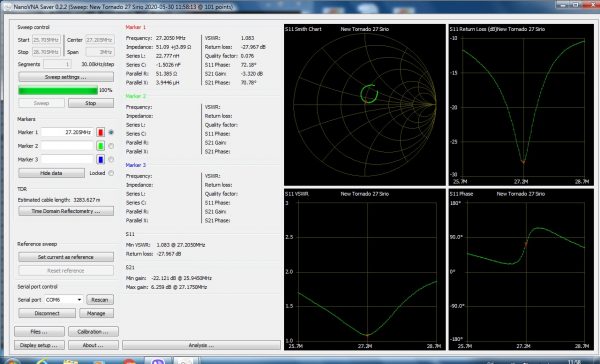The height and width of the screenshot is (364, 600).
Task: Open the Calibration window
Action: coord(93,331)
